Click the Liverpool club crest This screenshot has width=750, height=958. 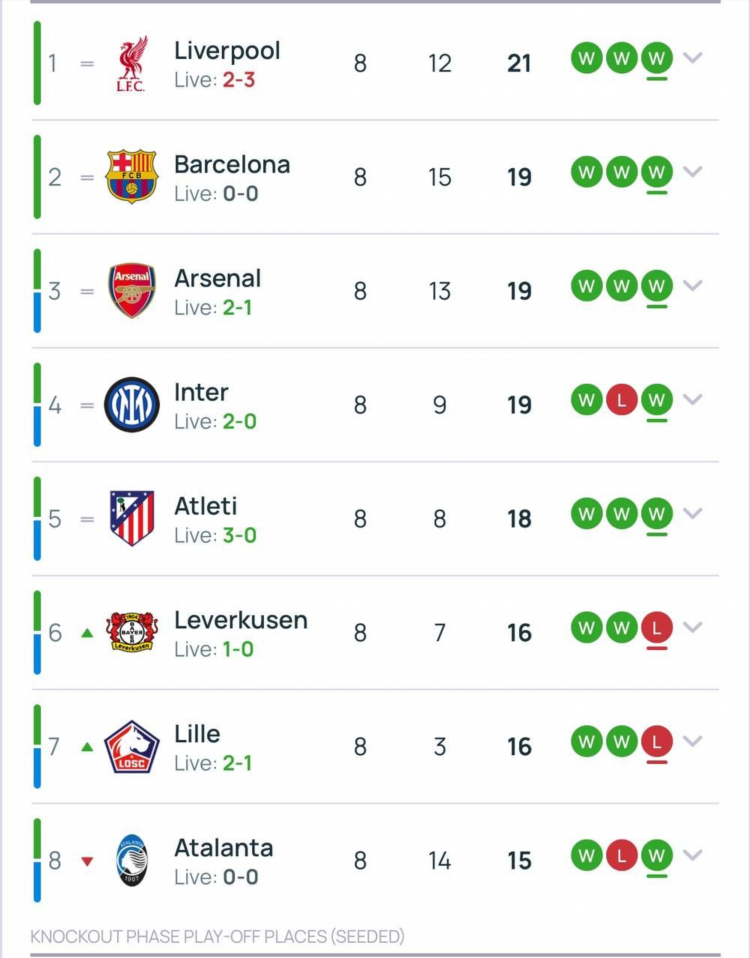point(132,64)
